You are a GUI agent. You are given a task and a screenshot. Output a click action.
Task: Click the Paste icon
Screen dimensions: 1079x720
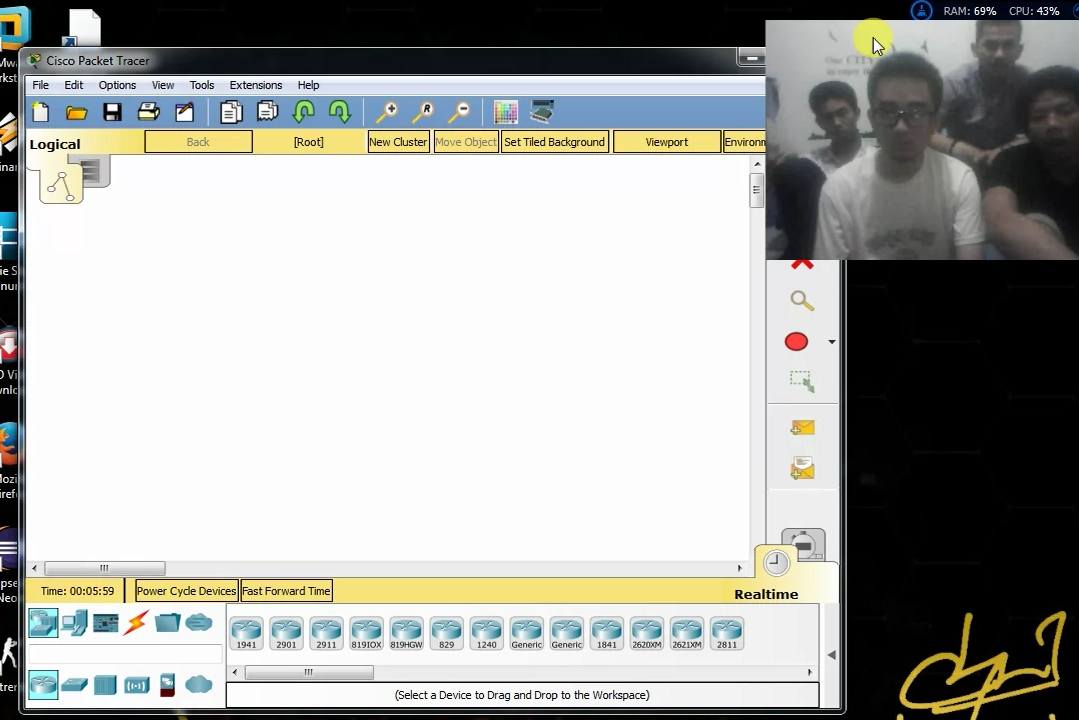pos(267,112)
